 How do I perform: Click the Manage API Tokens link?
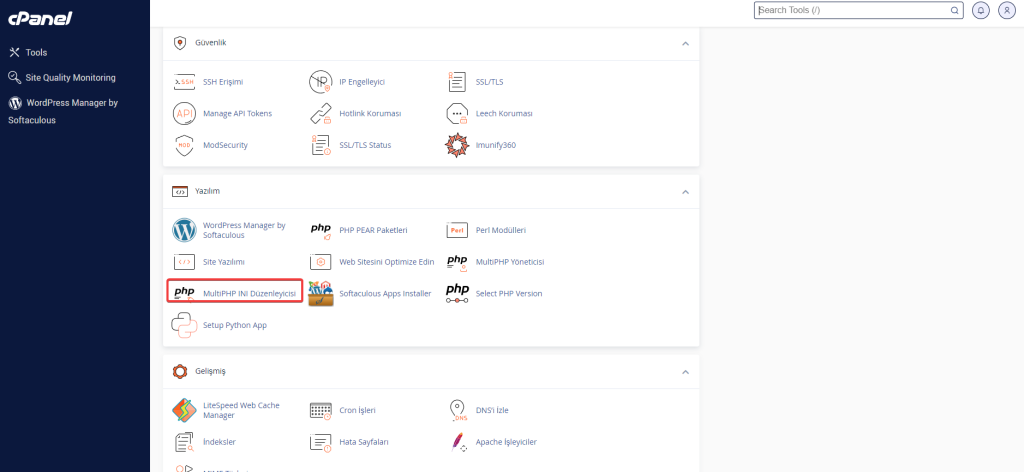coord(237,113)
